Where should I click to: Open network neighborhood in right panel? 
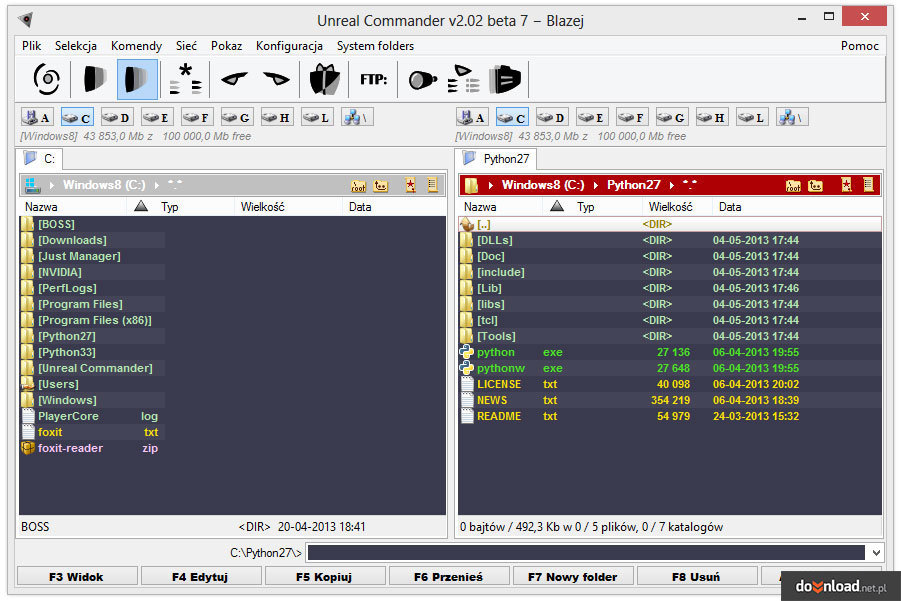792,117
